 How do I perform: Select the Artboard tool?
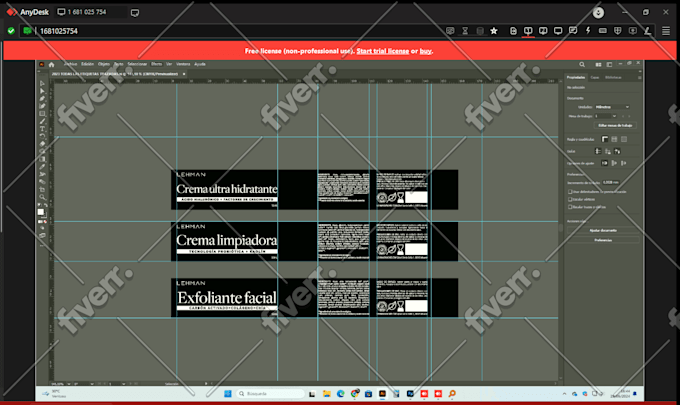[42, 189]
